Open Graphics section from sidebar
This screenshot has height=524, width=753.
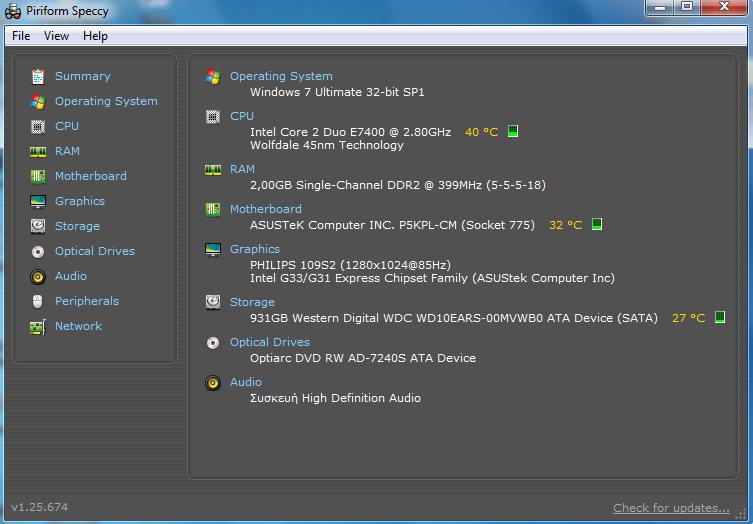click(80, 201)
